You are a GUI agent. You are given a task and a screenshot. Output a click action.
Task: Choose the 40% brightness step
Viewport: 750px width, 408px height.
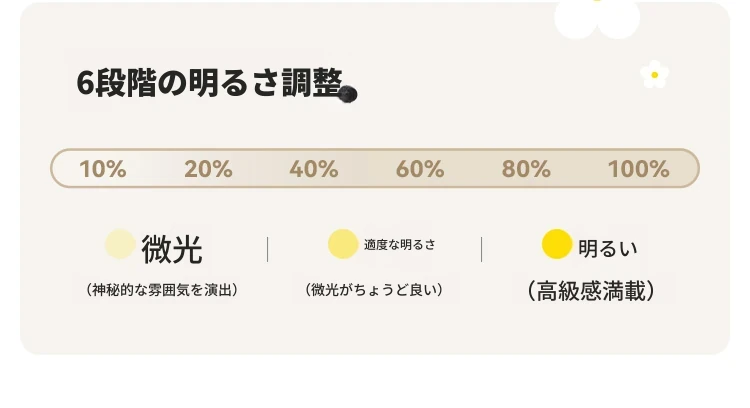pyautogui.click(x=314, y=169)
